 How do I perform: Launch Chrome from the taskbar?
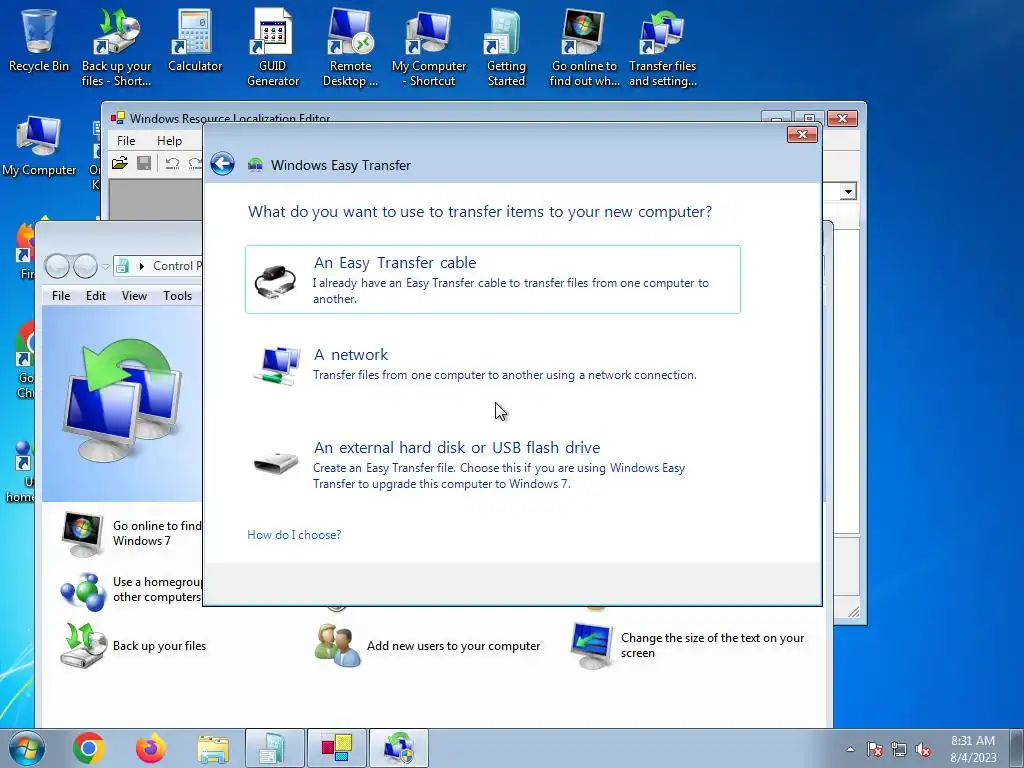click(x=89, y=748)
